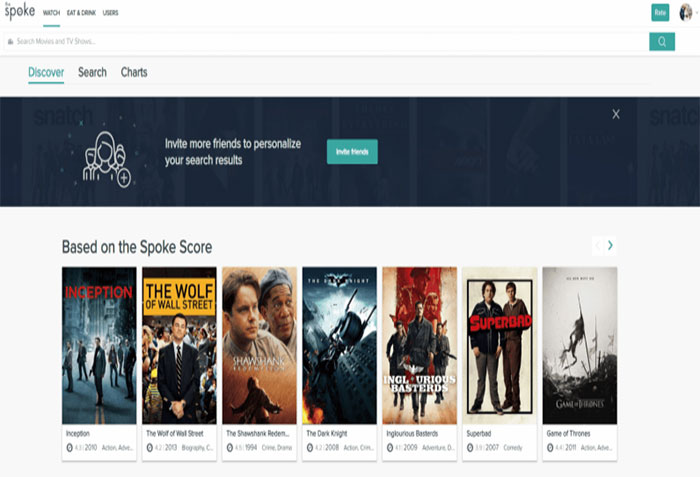This screenshot has height=477, width=700.
Task: Click The Dark Knight title link
Action: (x=327, y=434)
